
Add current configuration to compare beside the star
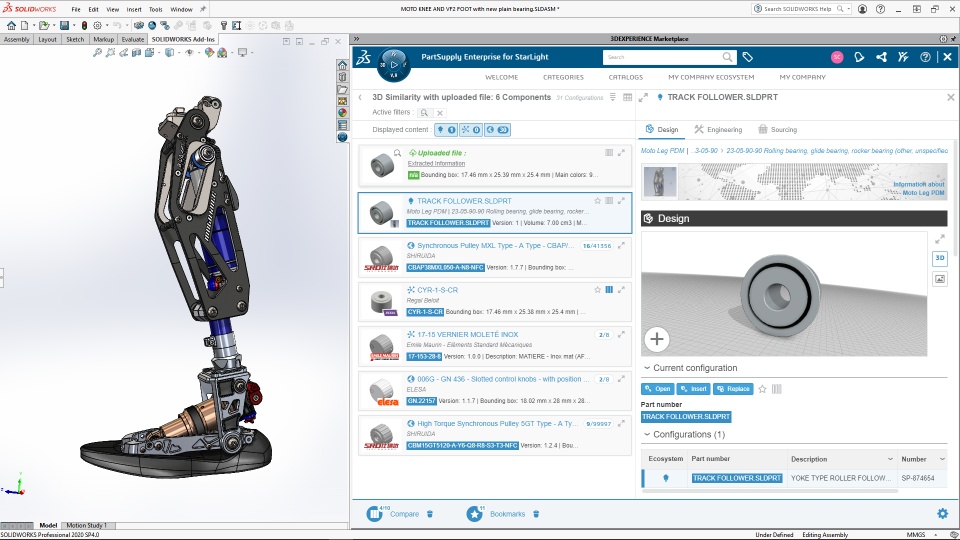coord(777,389)
